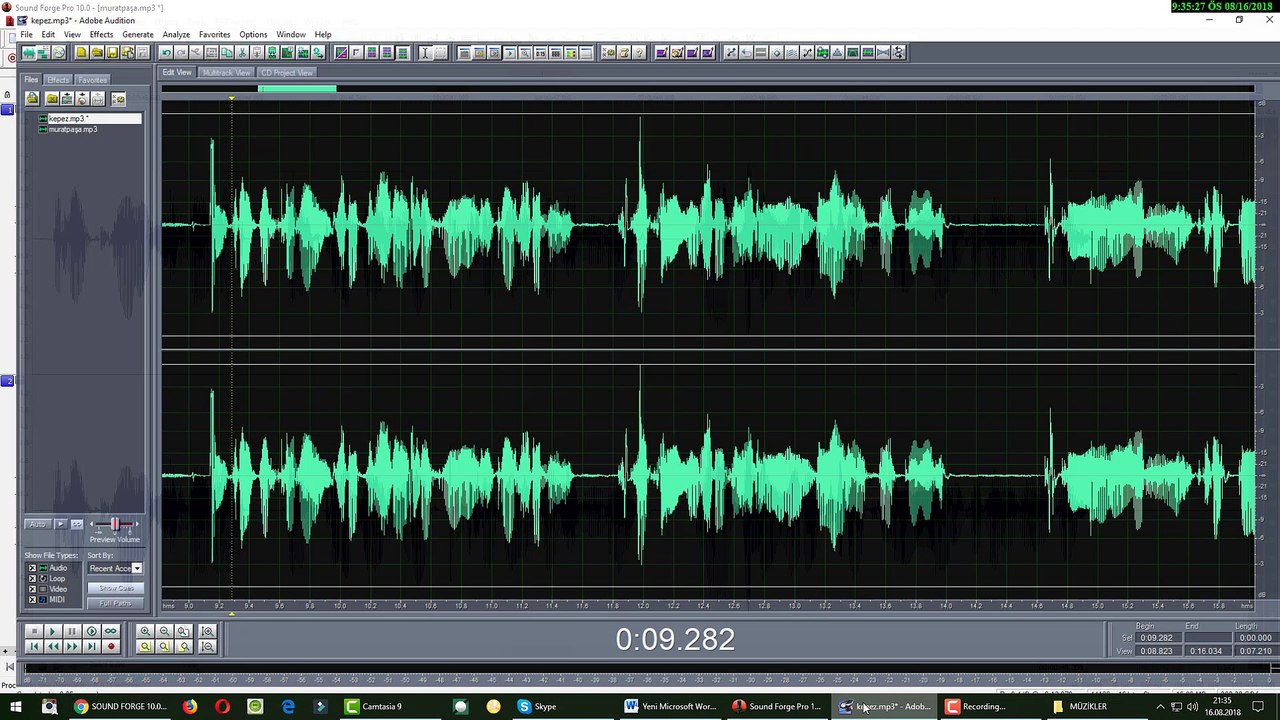This screenshot has height=720, width=1280.
Task: Open the Effects tab in side panel
Action: pyautogui.click(x=58, y=80)
